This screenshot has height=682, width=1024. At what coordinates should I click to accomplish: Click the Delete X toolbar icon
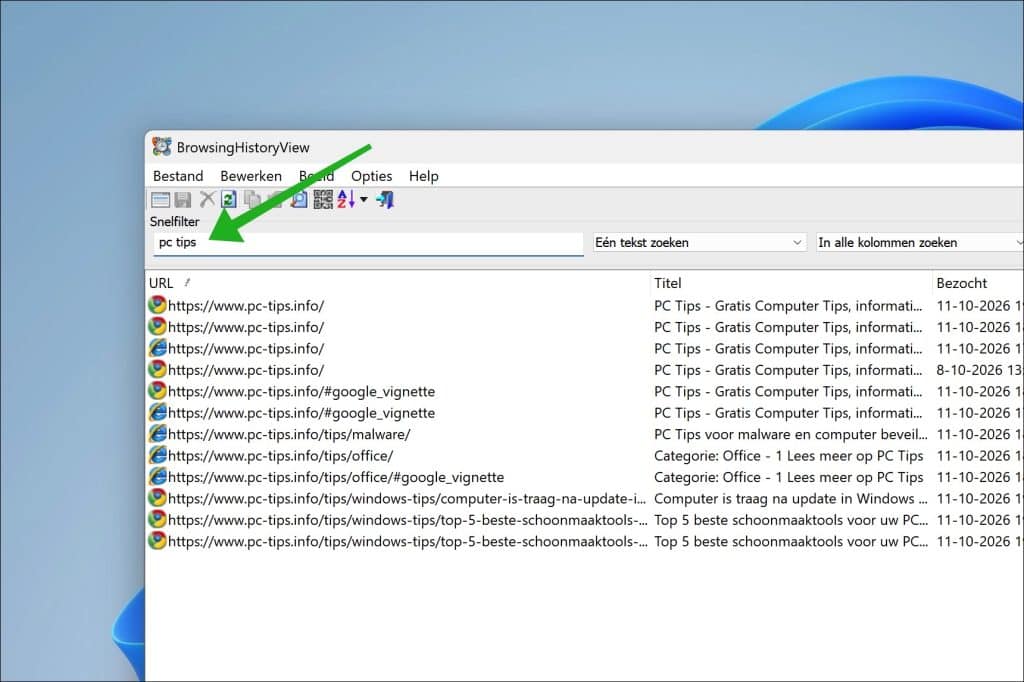(207, 199)
